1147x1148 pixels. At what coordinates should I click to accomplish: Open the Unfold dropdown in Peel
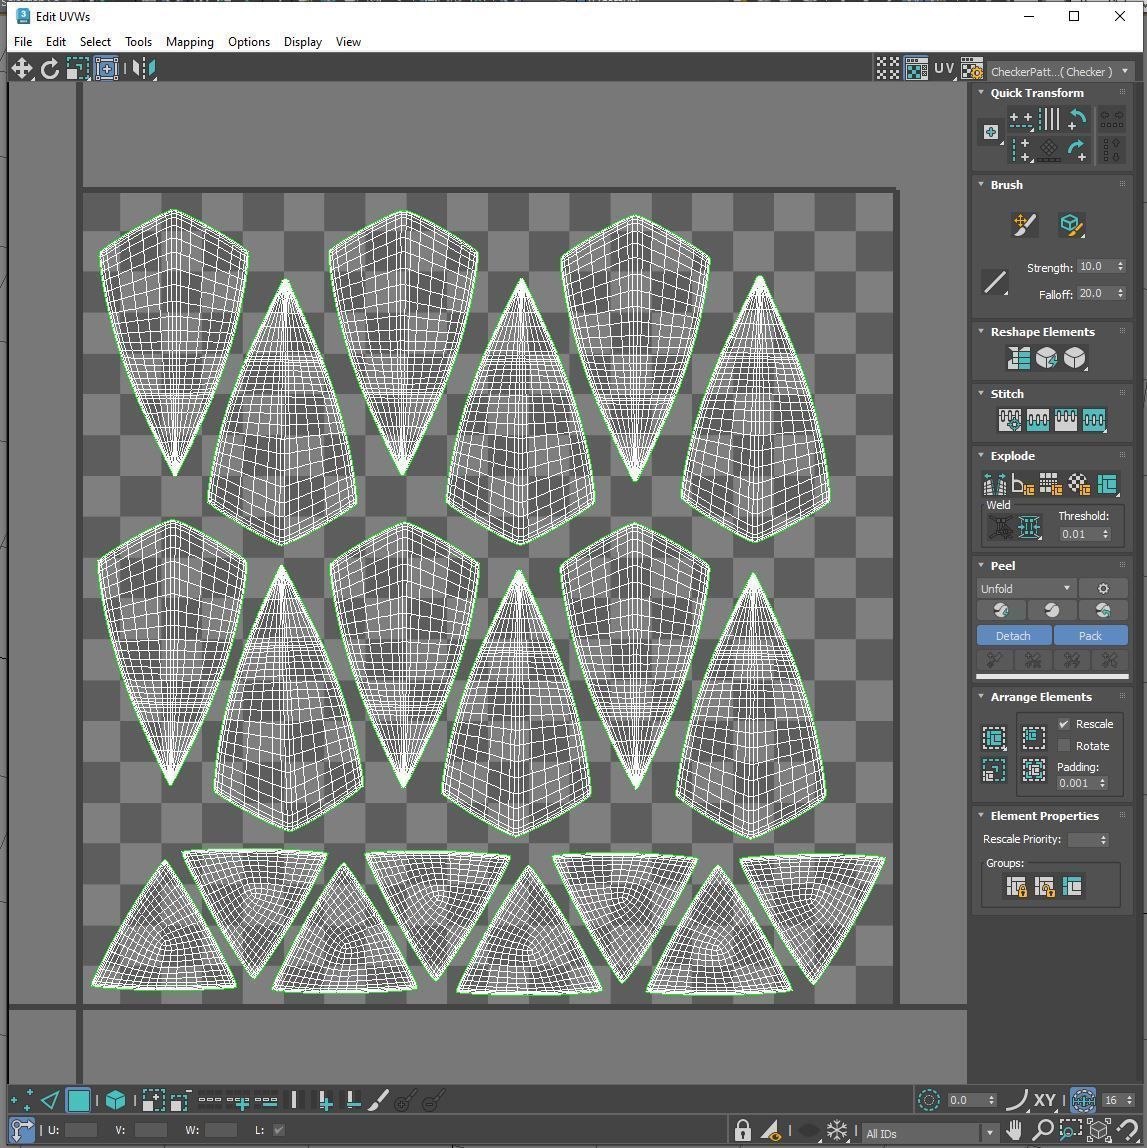1025,589
